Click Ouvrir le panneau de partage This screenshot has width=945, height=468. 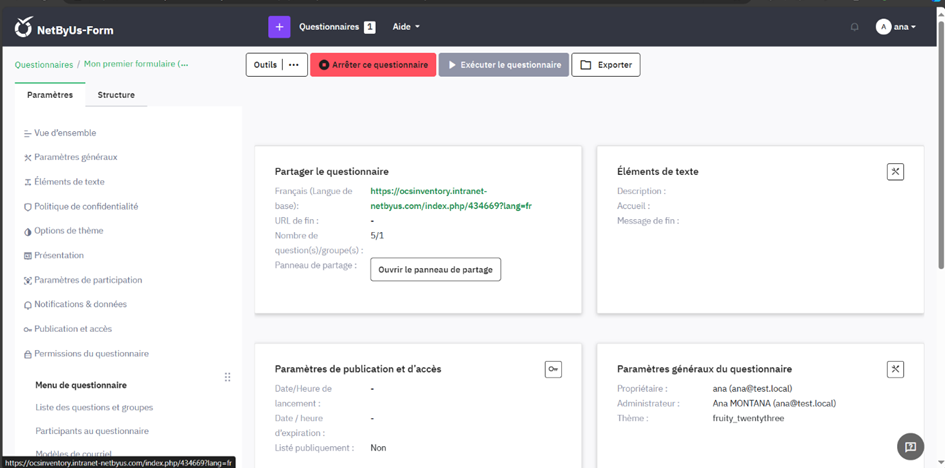(x=435, y=270)
